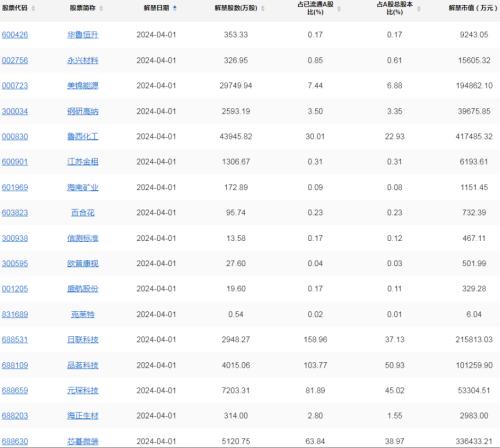Open stock code link 831689
Screen dimensions: 500x448
15,314
